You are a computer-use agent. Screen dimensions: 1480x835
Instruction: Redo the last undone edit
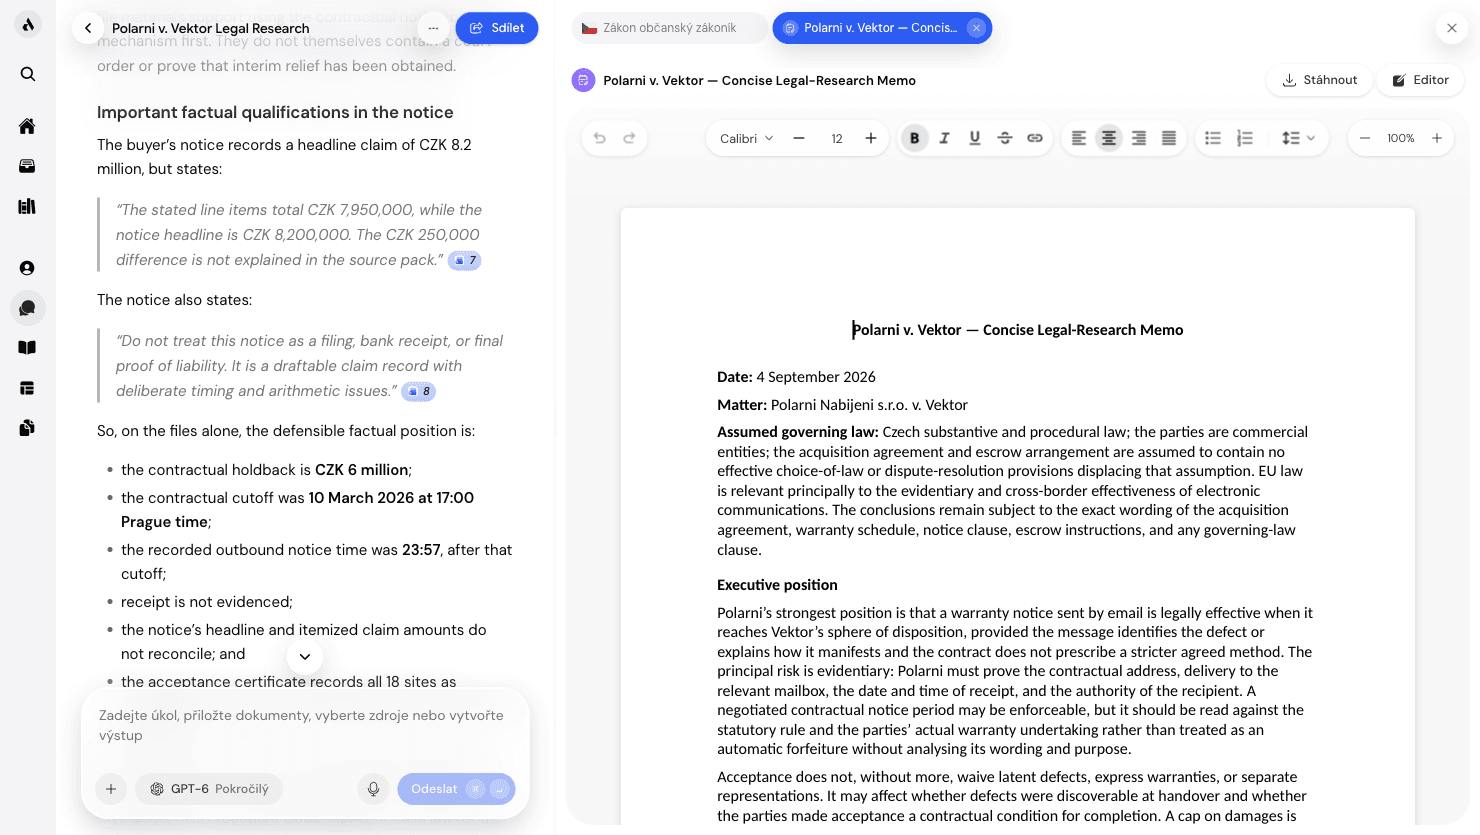[x=630, y=138]
